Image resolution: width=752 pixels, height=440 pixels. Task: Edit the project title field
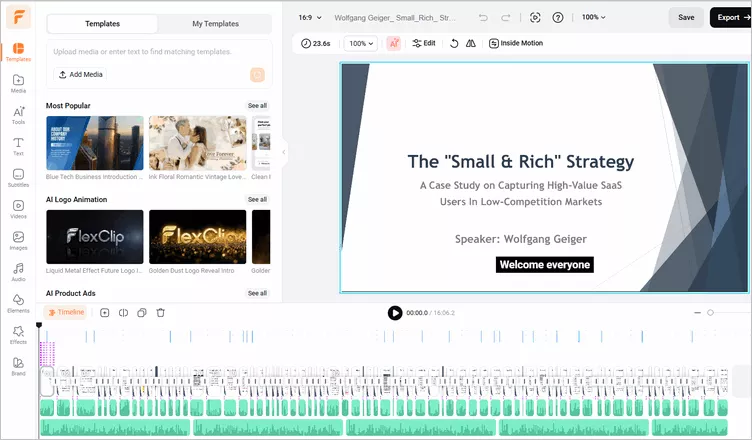[396, 18]
